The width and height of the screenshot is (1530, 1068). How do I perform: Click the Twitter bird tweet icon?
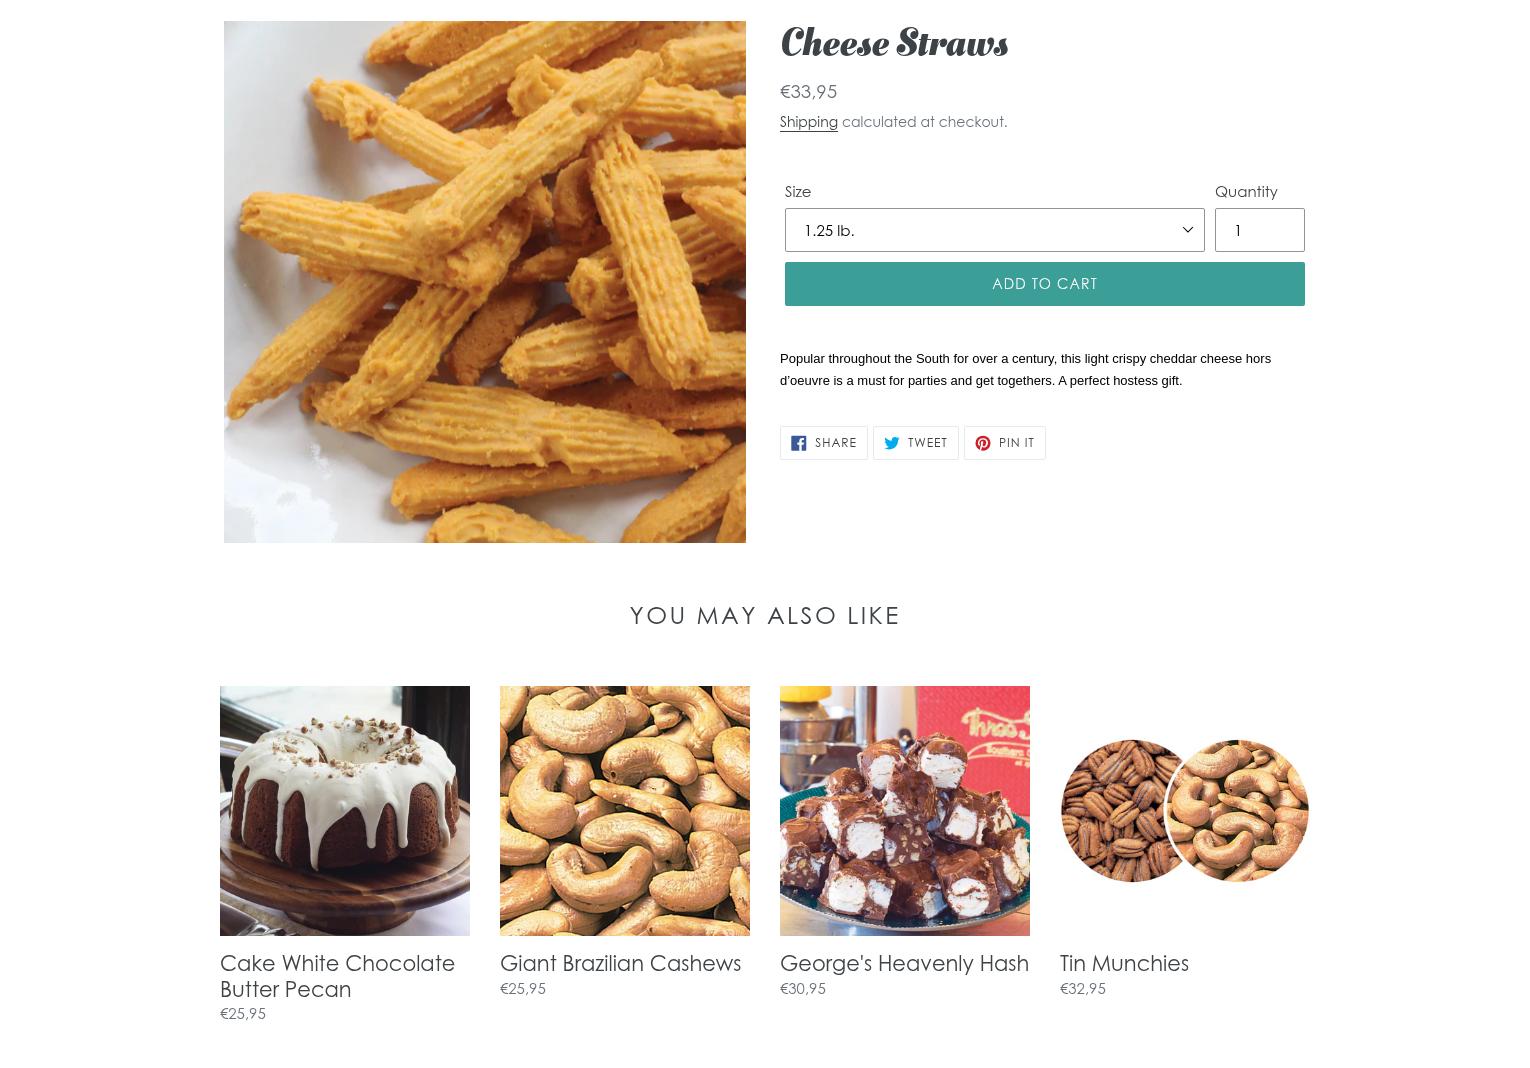tap(891, 443)
